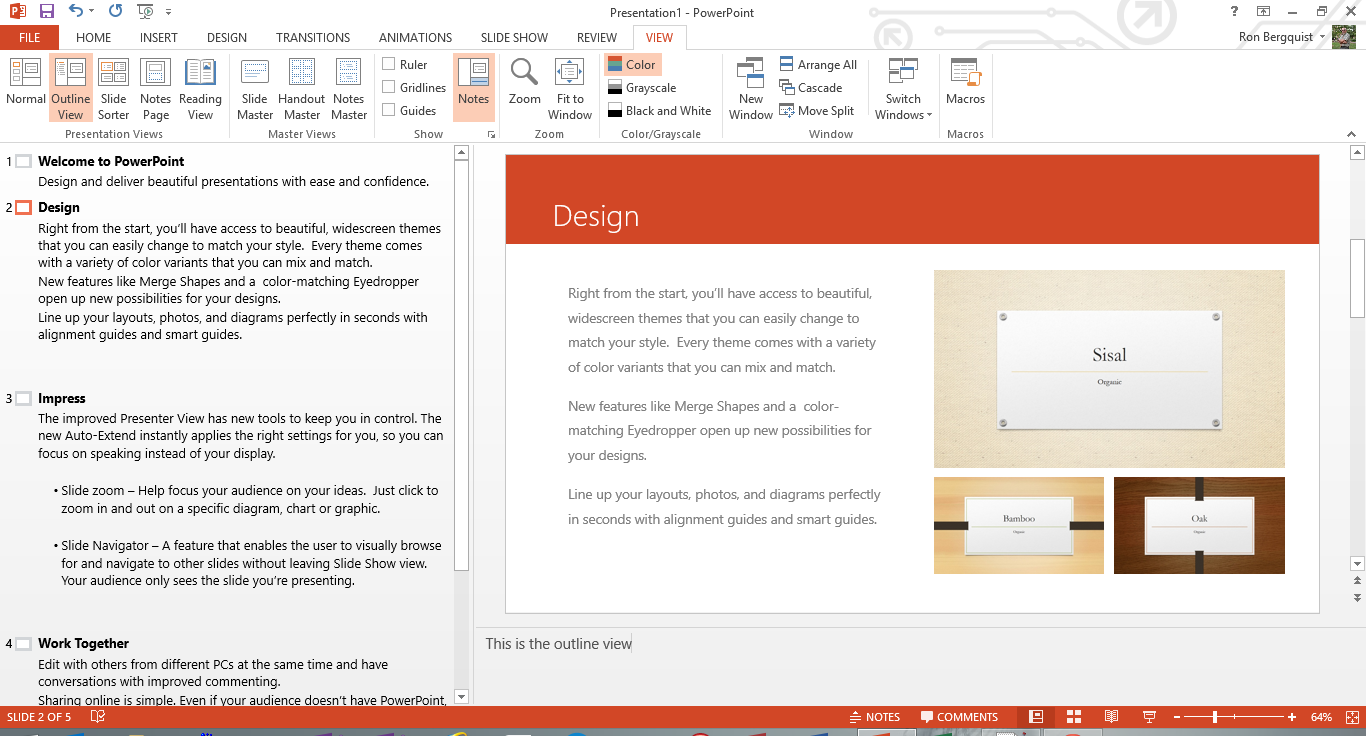This screenshot has width=1366, height=736.
Task: Check the Guides option
Action: point(389,111)
